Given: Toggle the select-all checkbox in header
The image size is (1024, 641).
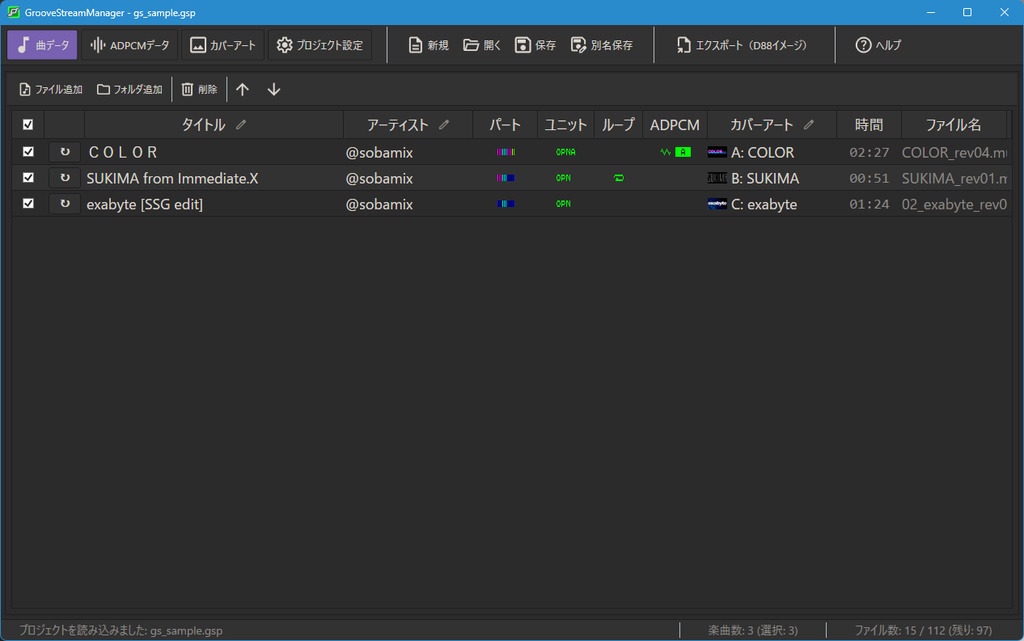Looking at the screenshot, I should (x=28, y=125).
